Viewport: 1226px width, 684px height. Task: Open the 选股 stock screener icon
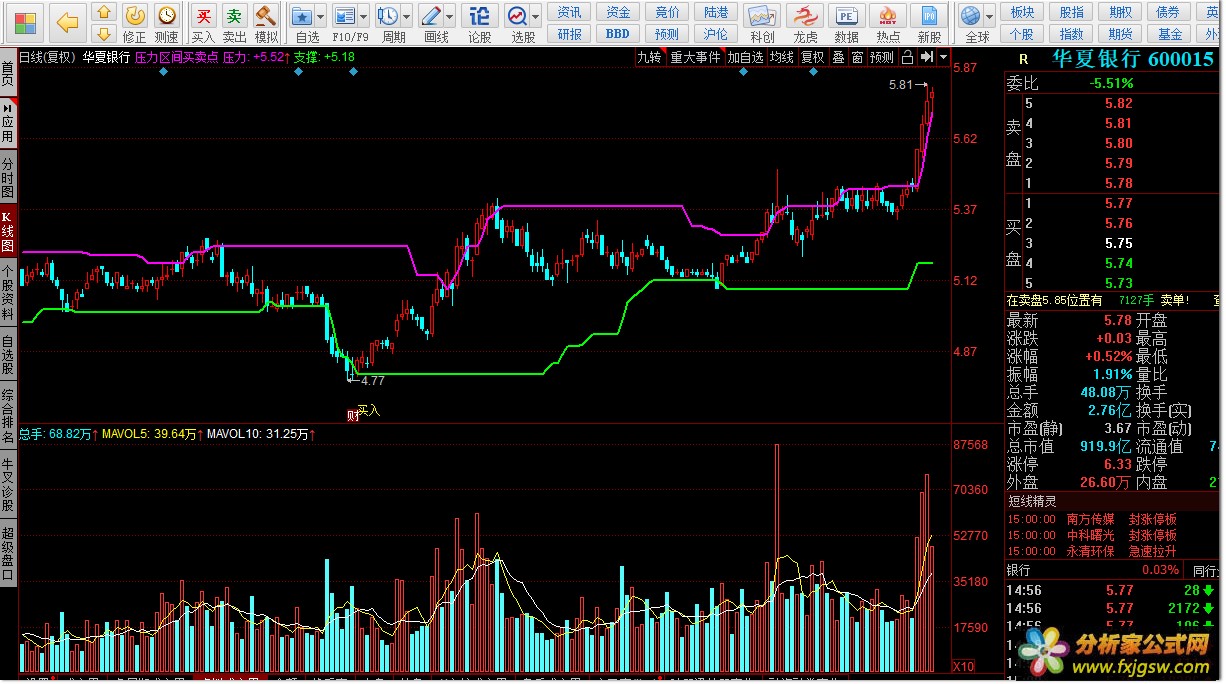click(x=517, y=16)
